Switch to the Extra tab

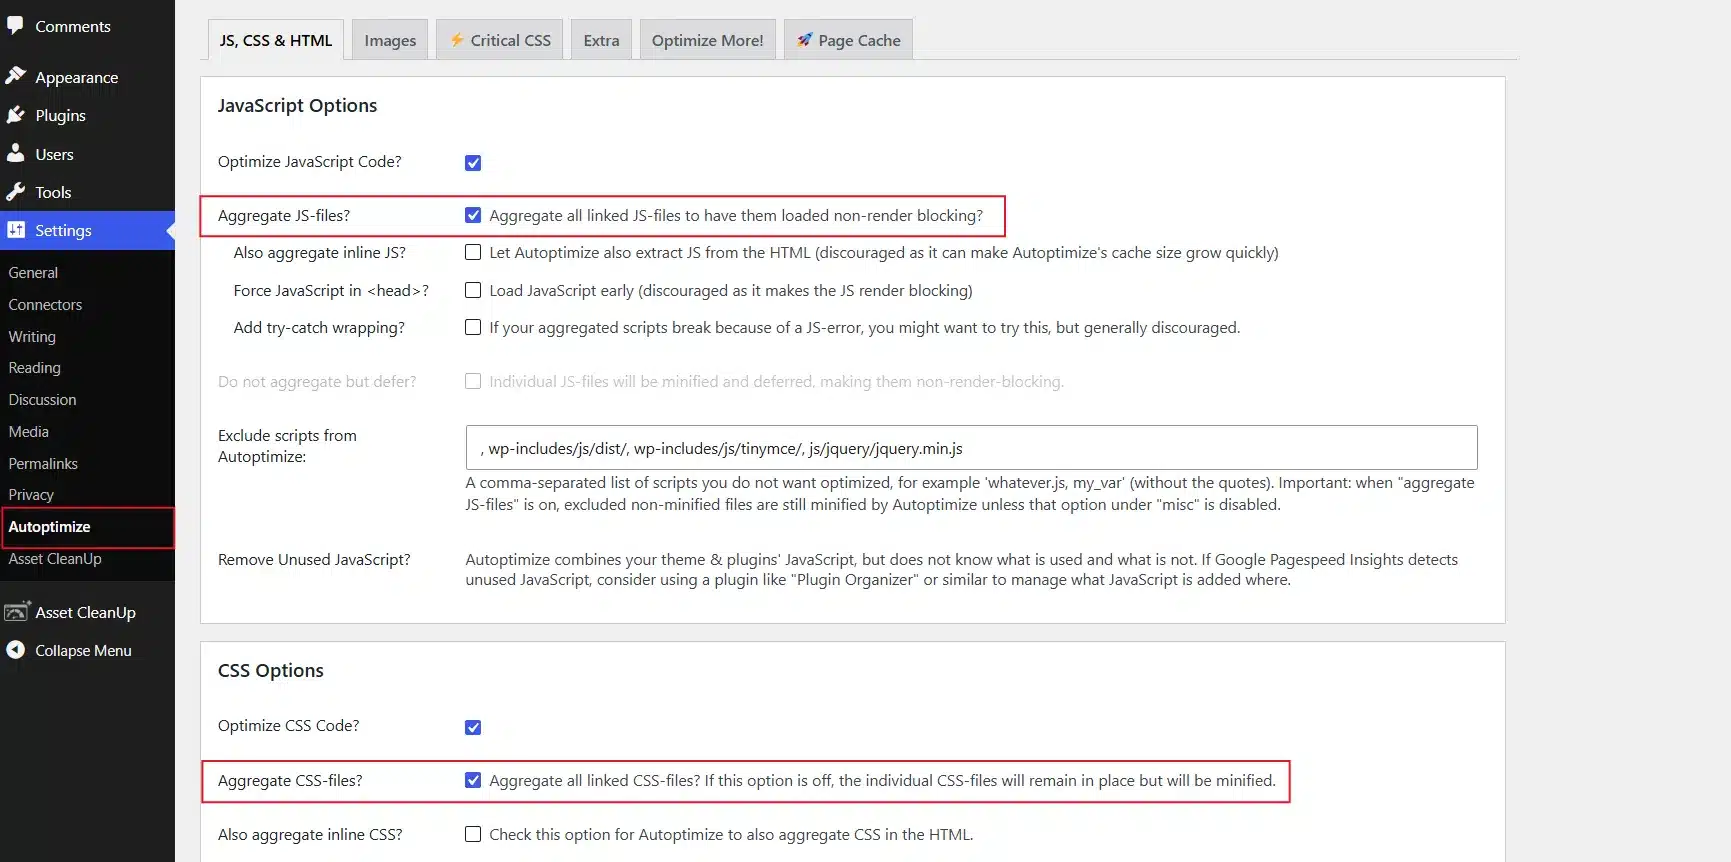tap(601, 40)
